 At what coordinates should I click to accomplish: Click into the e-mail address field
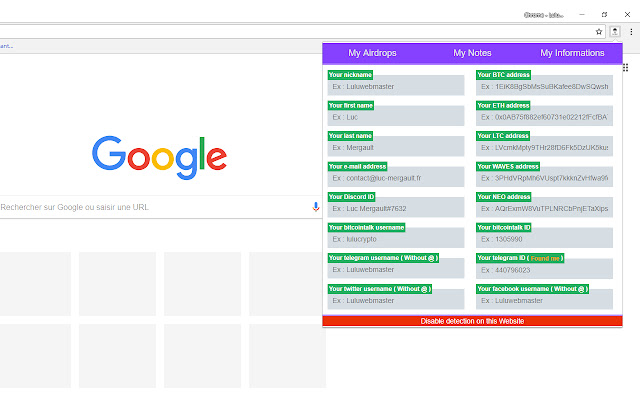(x=396, y=178)
